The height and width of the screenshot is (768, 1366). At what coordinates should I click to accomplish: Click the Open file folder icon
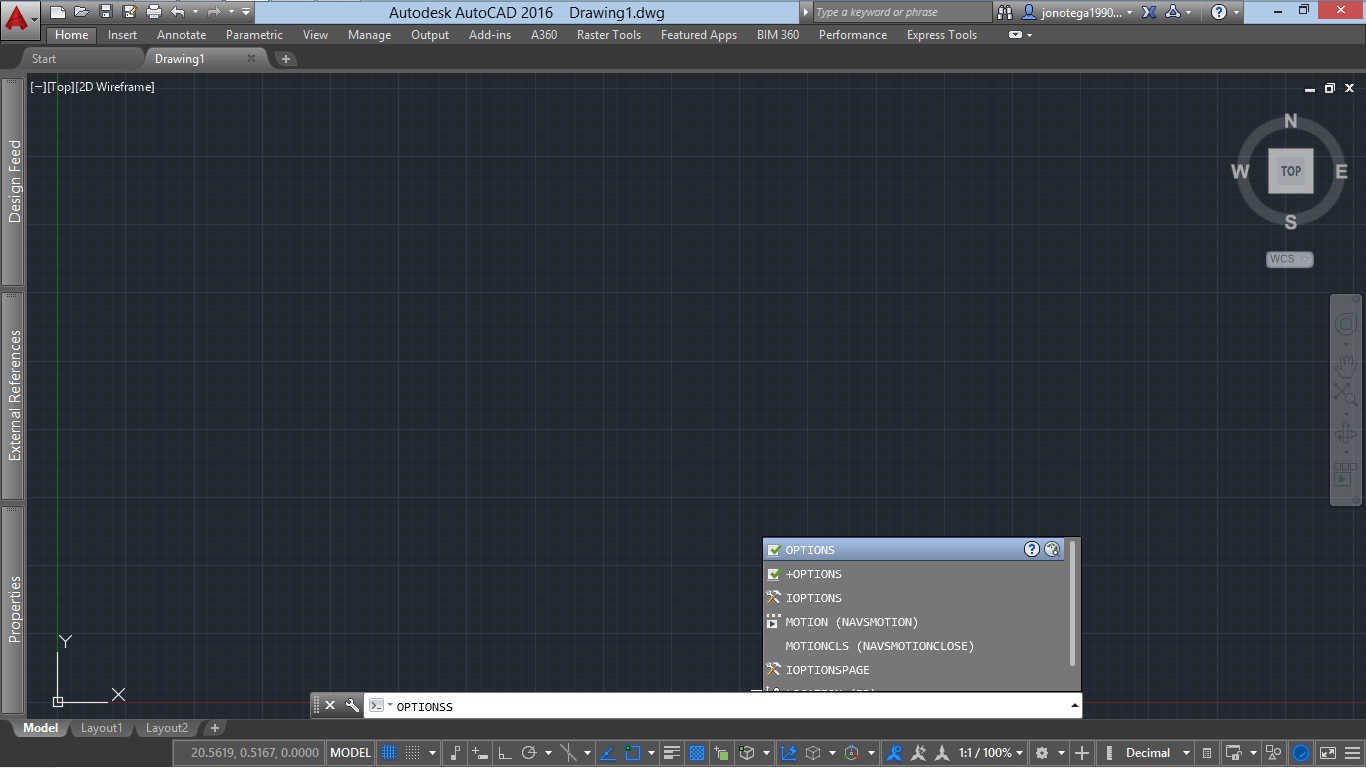tap(82, 12)
